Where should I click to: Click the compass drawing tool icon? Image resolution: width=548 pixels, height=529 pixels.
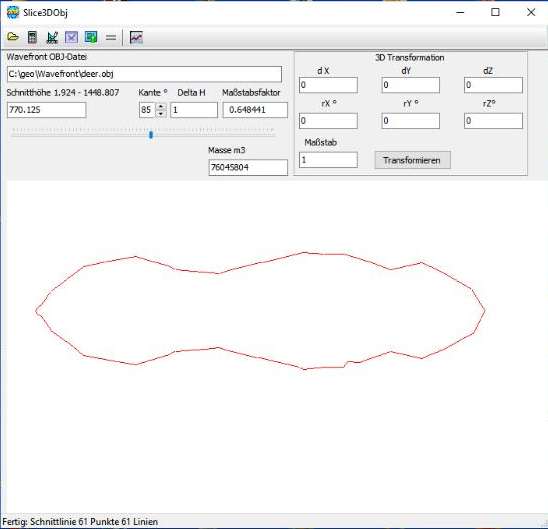52,37
